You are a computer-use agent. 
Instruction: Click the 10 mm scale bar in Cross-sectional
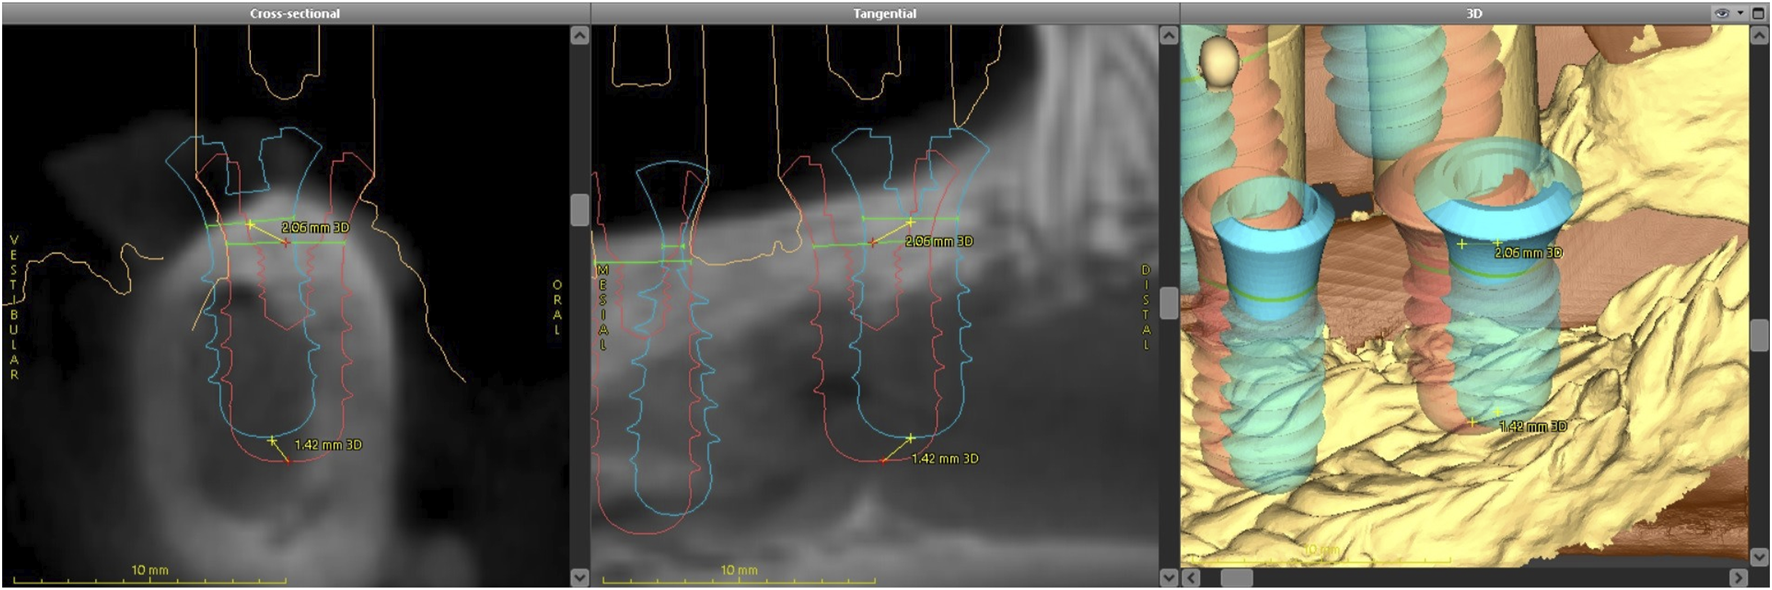pos(150,574)
